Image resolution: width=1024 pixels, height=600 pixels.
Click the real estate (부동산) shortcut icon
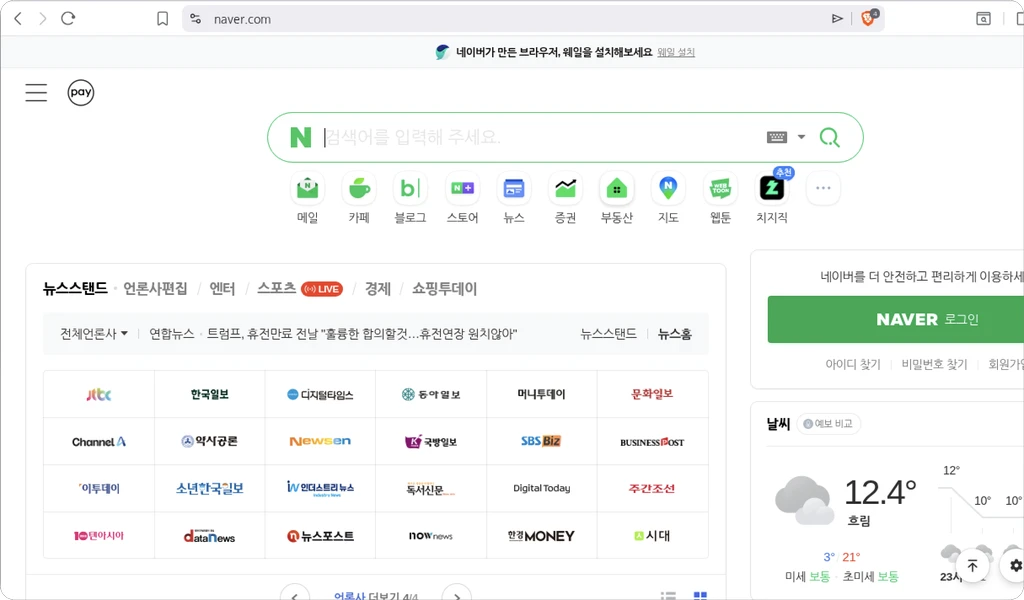617,188
